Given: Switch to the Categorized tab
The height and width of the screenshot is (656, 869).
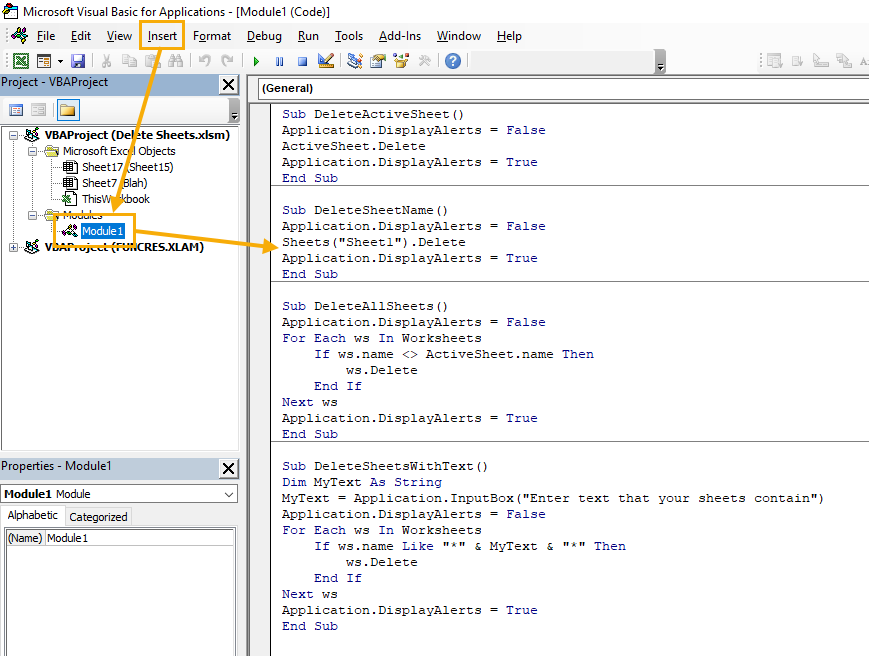Looking at the screenshot, I should (98, 517).
